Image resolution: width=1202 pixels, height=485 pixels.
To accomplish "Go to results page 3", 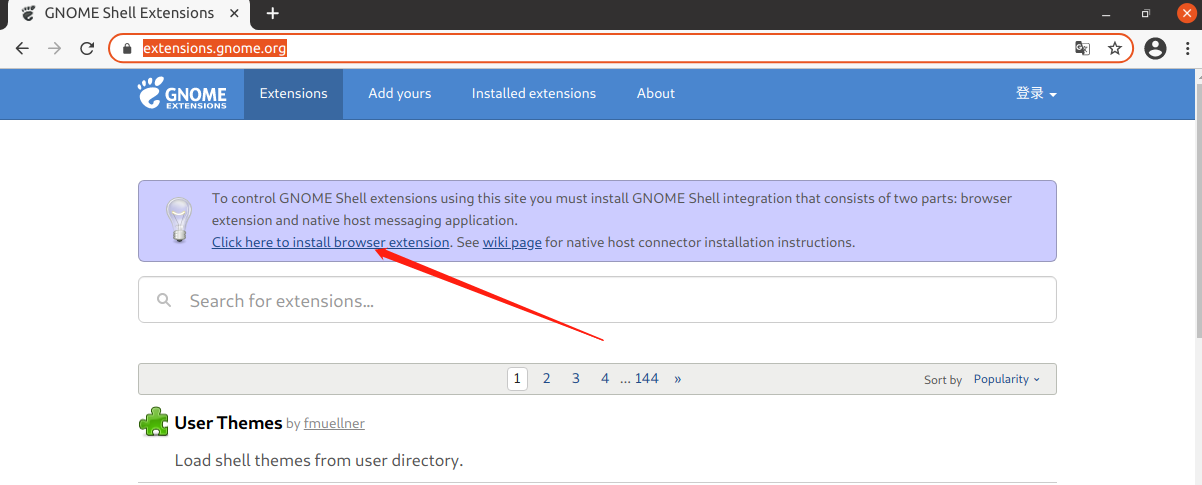I will [x=576, y=378].
